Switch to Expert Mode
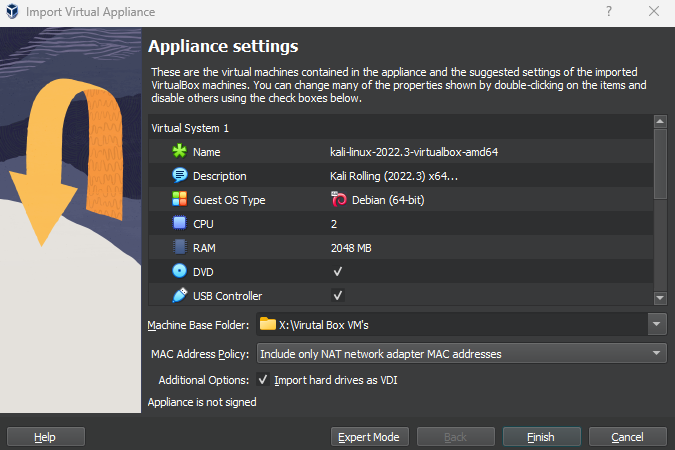The height and width of the screenshot is (450, 675). pos(369,437)
